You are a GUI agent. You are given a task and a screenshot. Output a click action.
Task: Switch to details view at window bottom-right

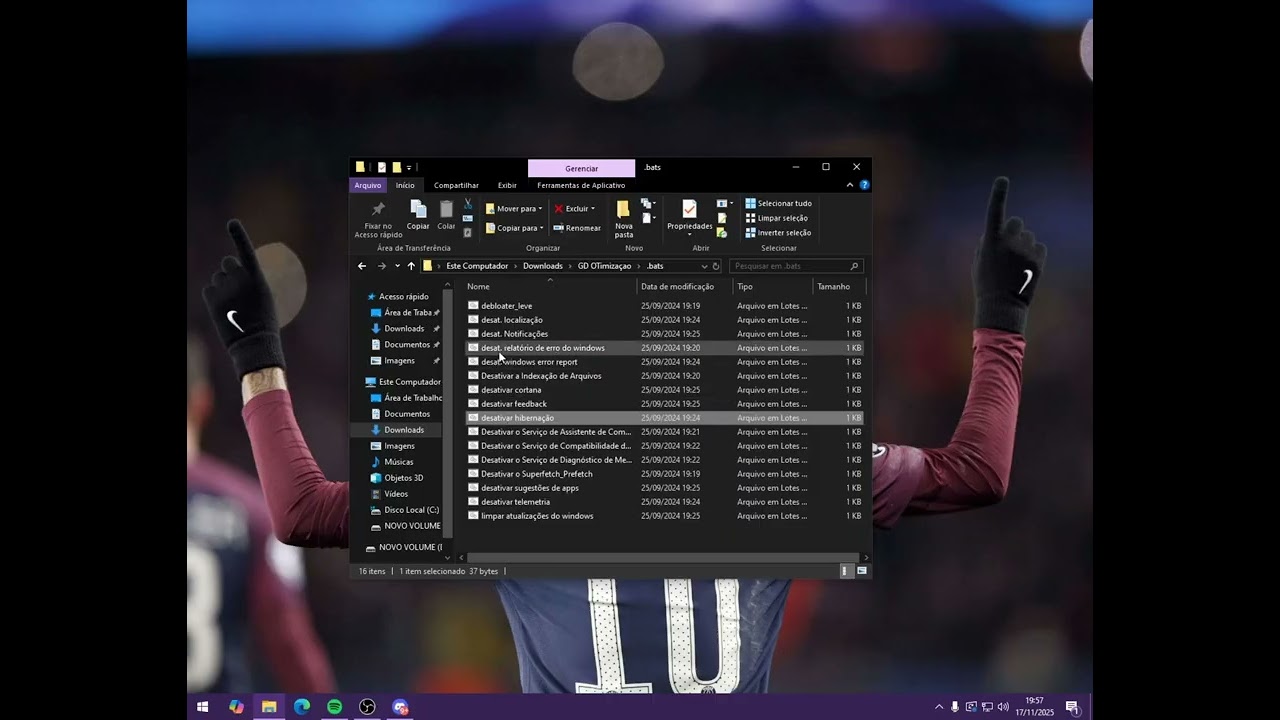(845, 571)
